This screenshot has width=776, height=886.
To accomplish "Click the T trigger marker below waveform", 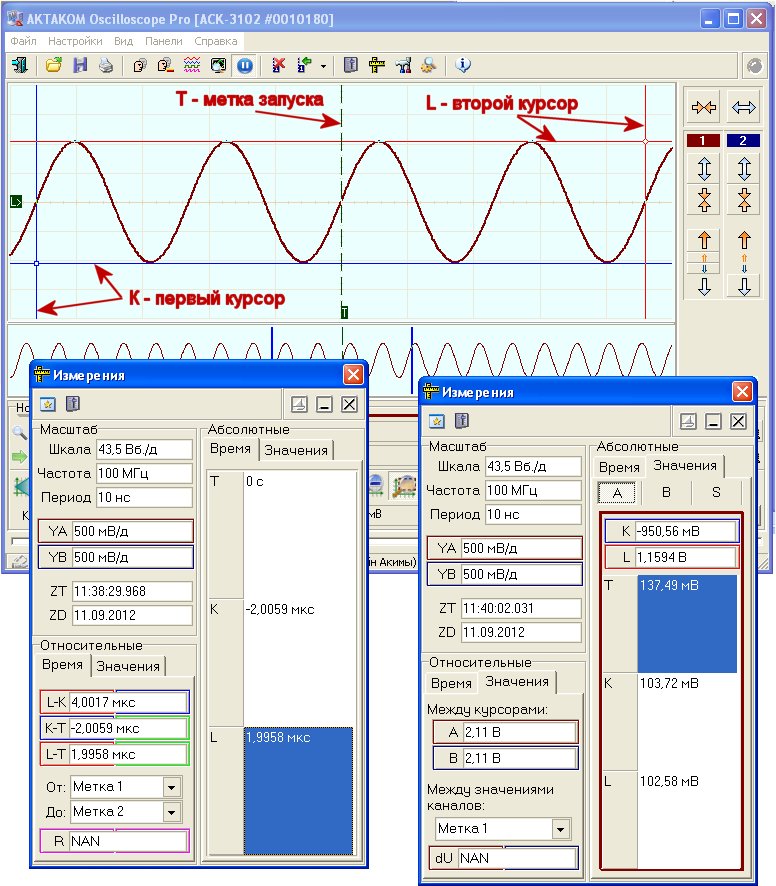I will click(344, 312).
